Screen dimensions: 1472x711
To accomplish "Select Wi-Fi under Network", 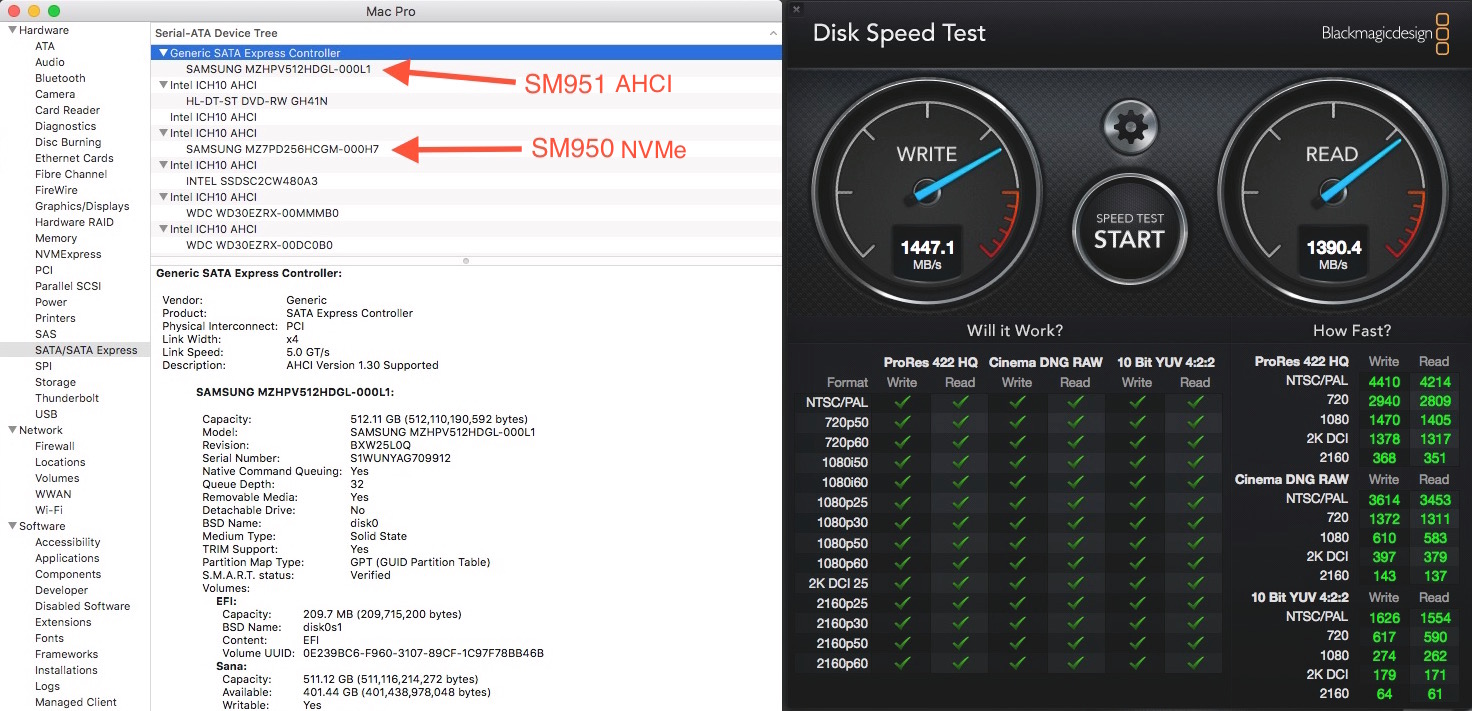I will 49,510.
